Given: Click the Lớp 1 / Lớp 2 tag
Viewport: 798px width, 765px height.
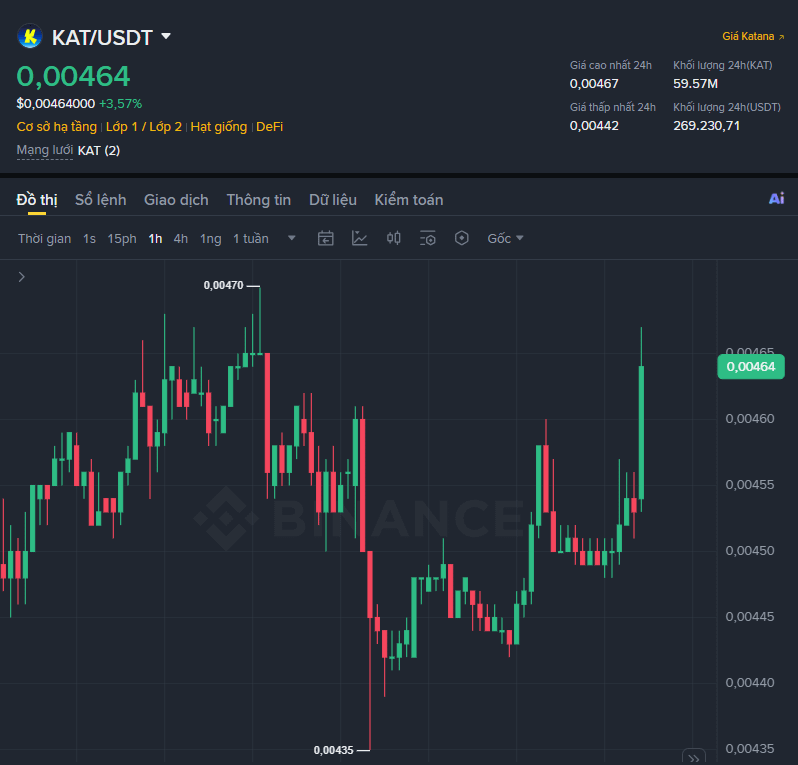Looking at the screenshot, I should point(144,127).
